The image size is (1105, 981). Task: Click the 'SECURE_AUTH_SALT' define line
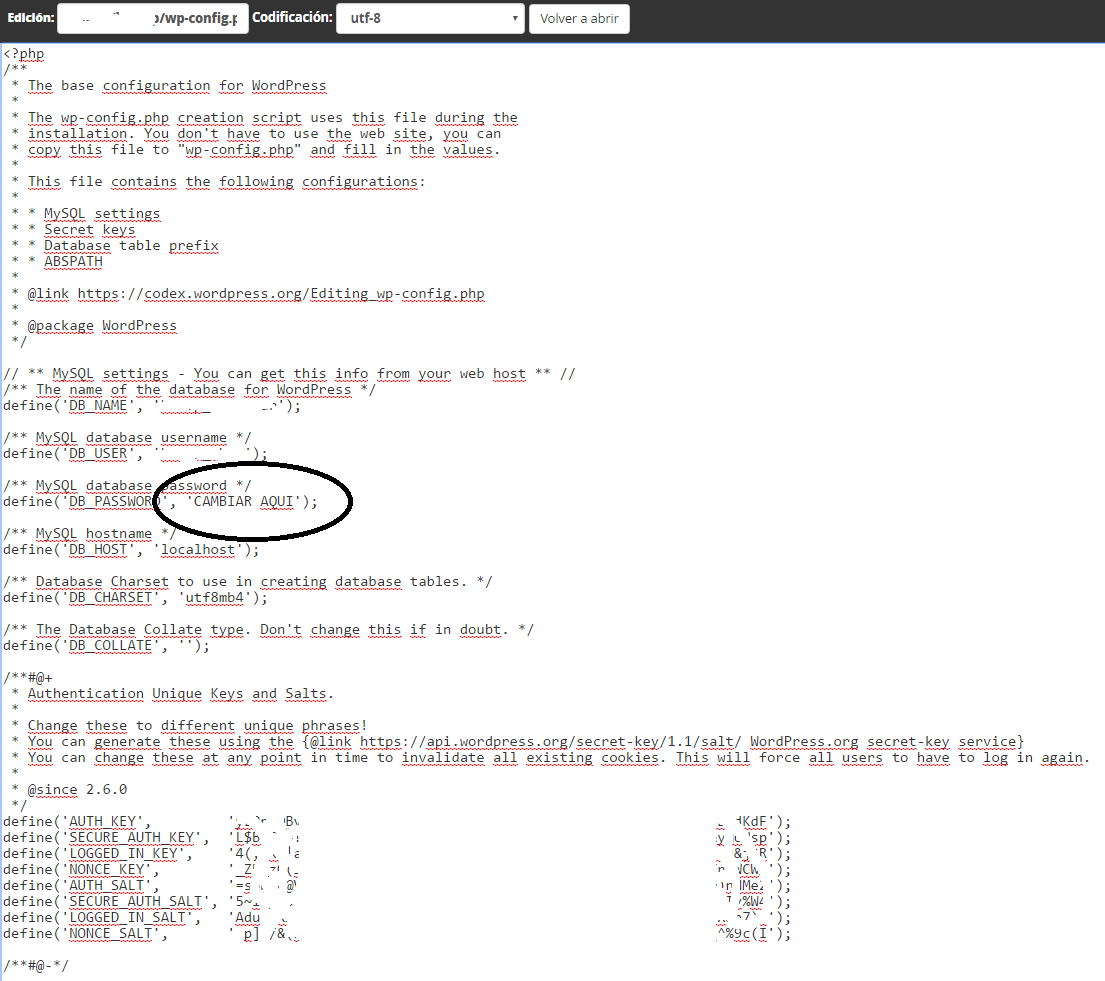397,901
